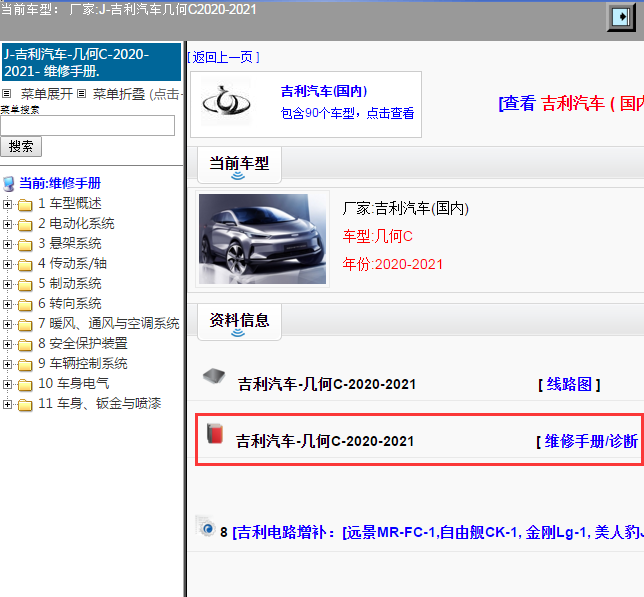The image size is (644, 597).
Task: Click folder icon of 2 电动化系统
Action: 25,225
